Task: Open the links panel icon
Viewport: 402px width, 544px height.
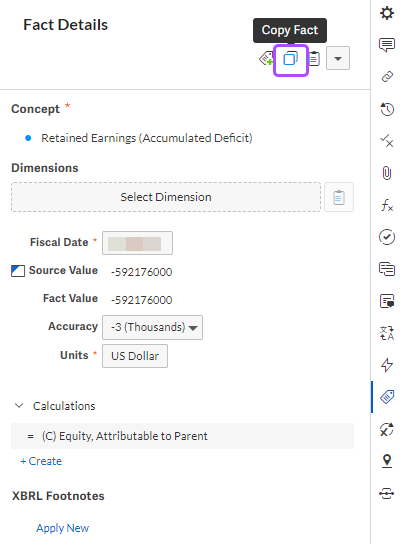Action: 387,76
